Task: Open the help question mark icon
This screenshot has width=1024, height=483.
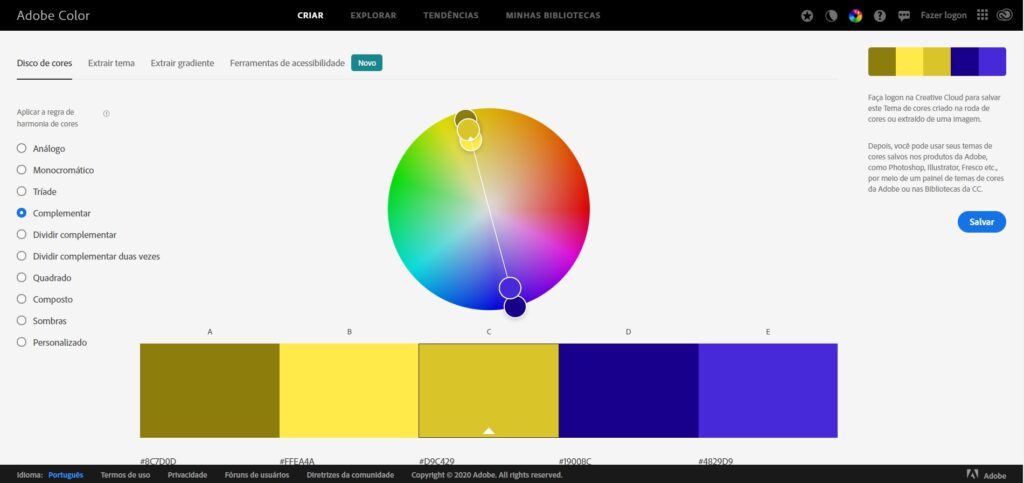Action: 880,16
